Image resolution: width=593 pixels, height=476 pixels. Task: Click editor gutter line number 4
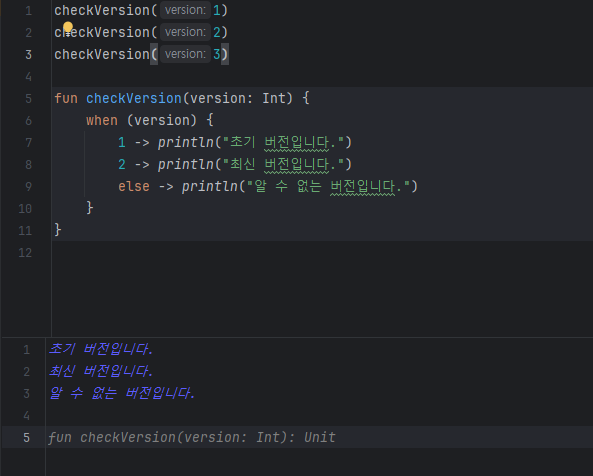click(x=28, y=77)
